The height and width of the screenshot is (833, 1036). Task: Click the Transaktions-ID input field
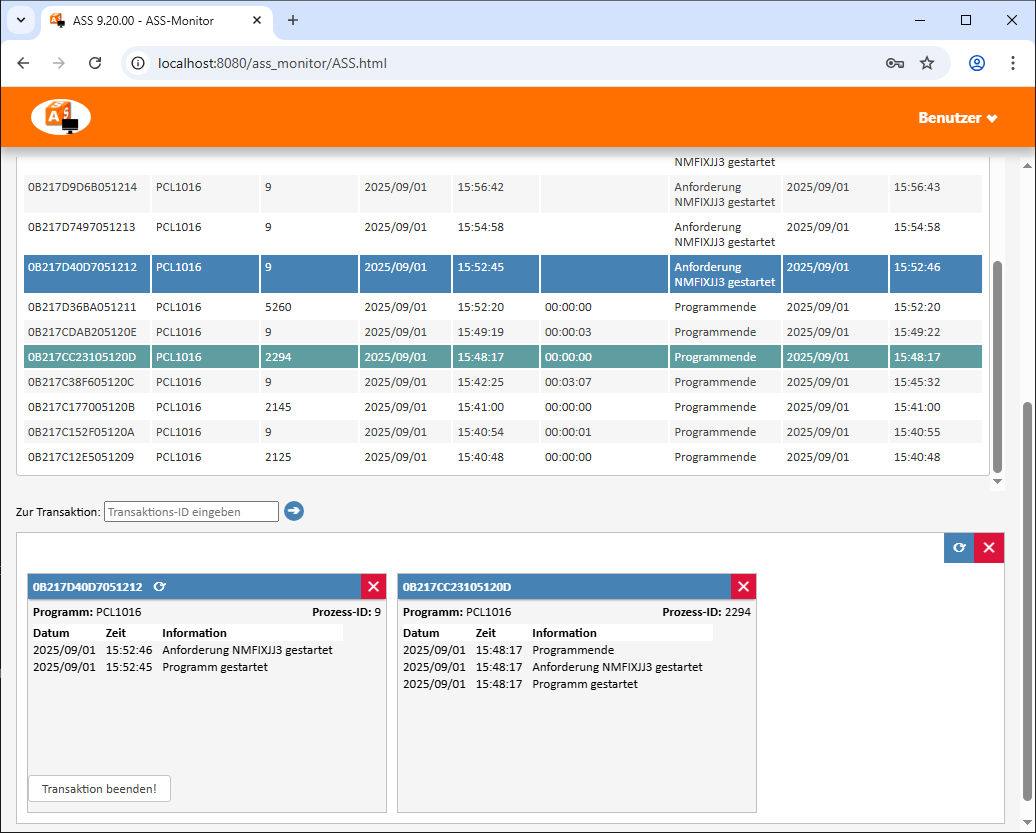(x=191, y=511)
